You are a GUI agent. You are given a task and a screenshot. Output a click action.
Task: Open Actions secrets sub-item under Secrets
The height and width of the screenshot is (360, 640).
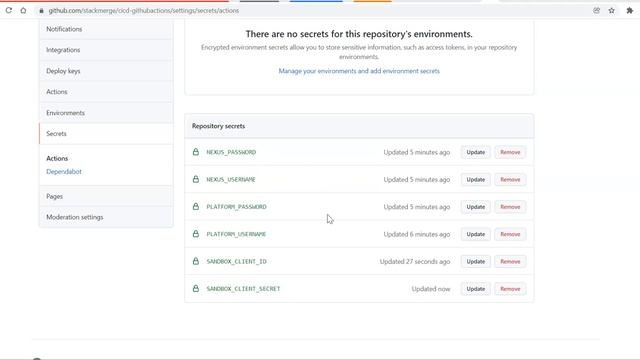pyautogui.click(x=57, y=158)
